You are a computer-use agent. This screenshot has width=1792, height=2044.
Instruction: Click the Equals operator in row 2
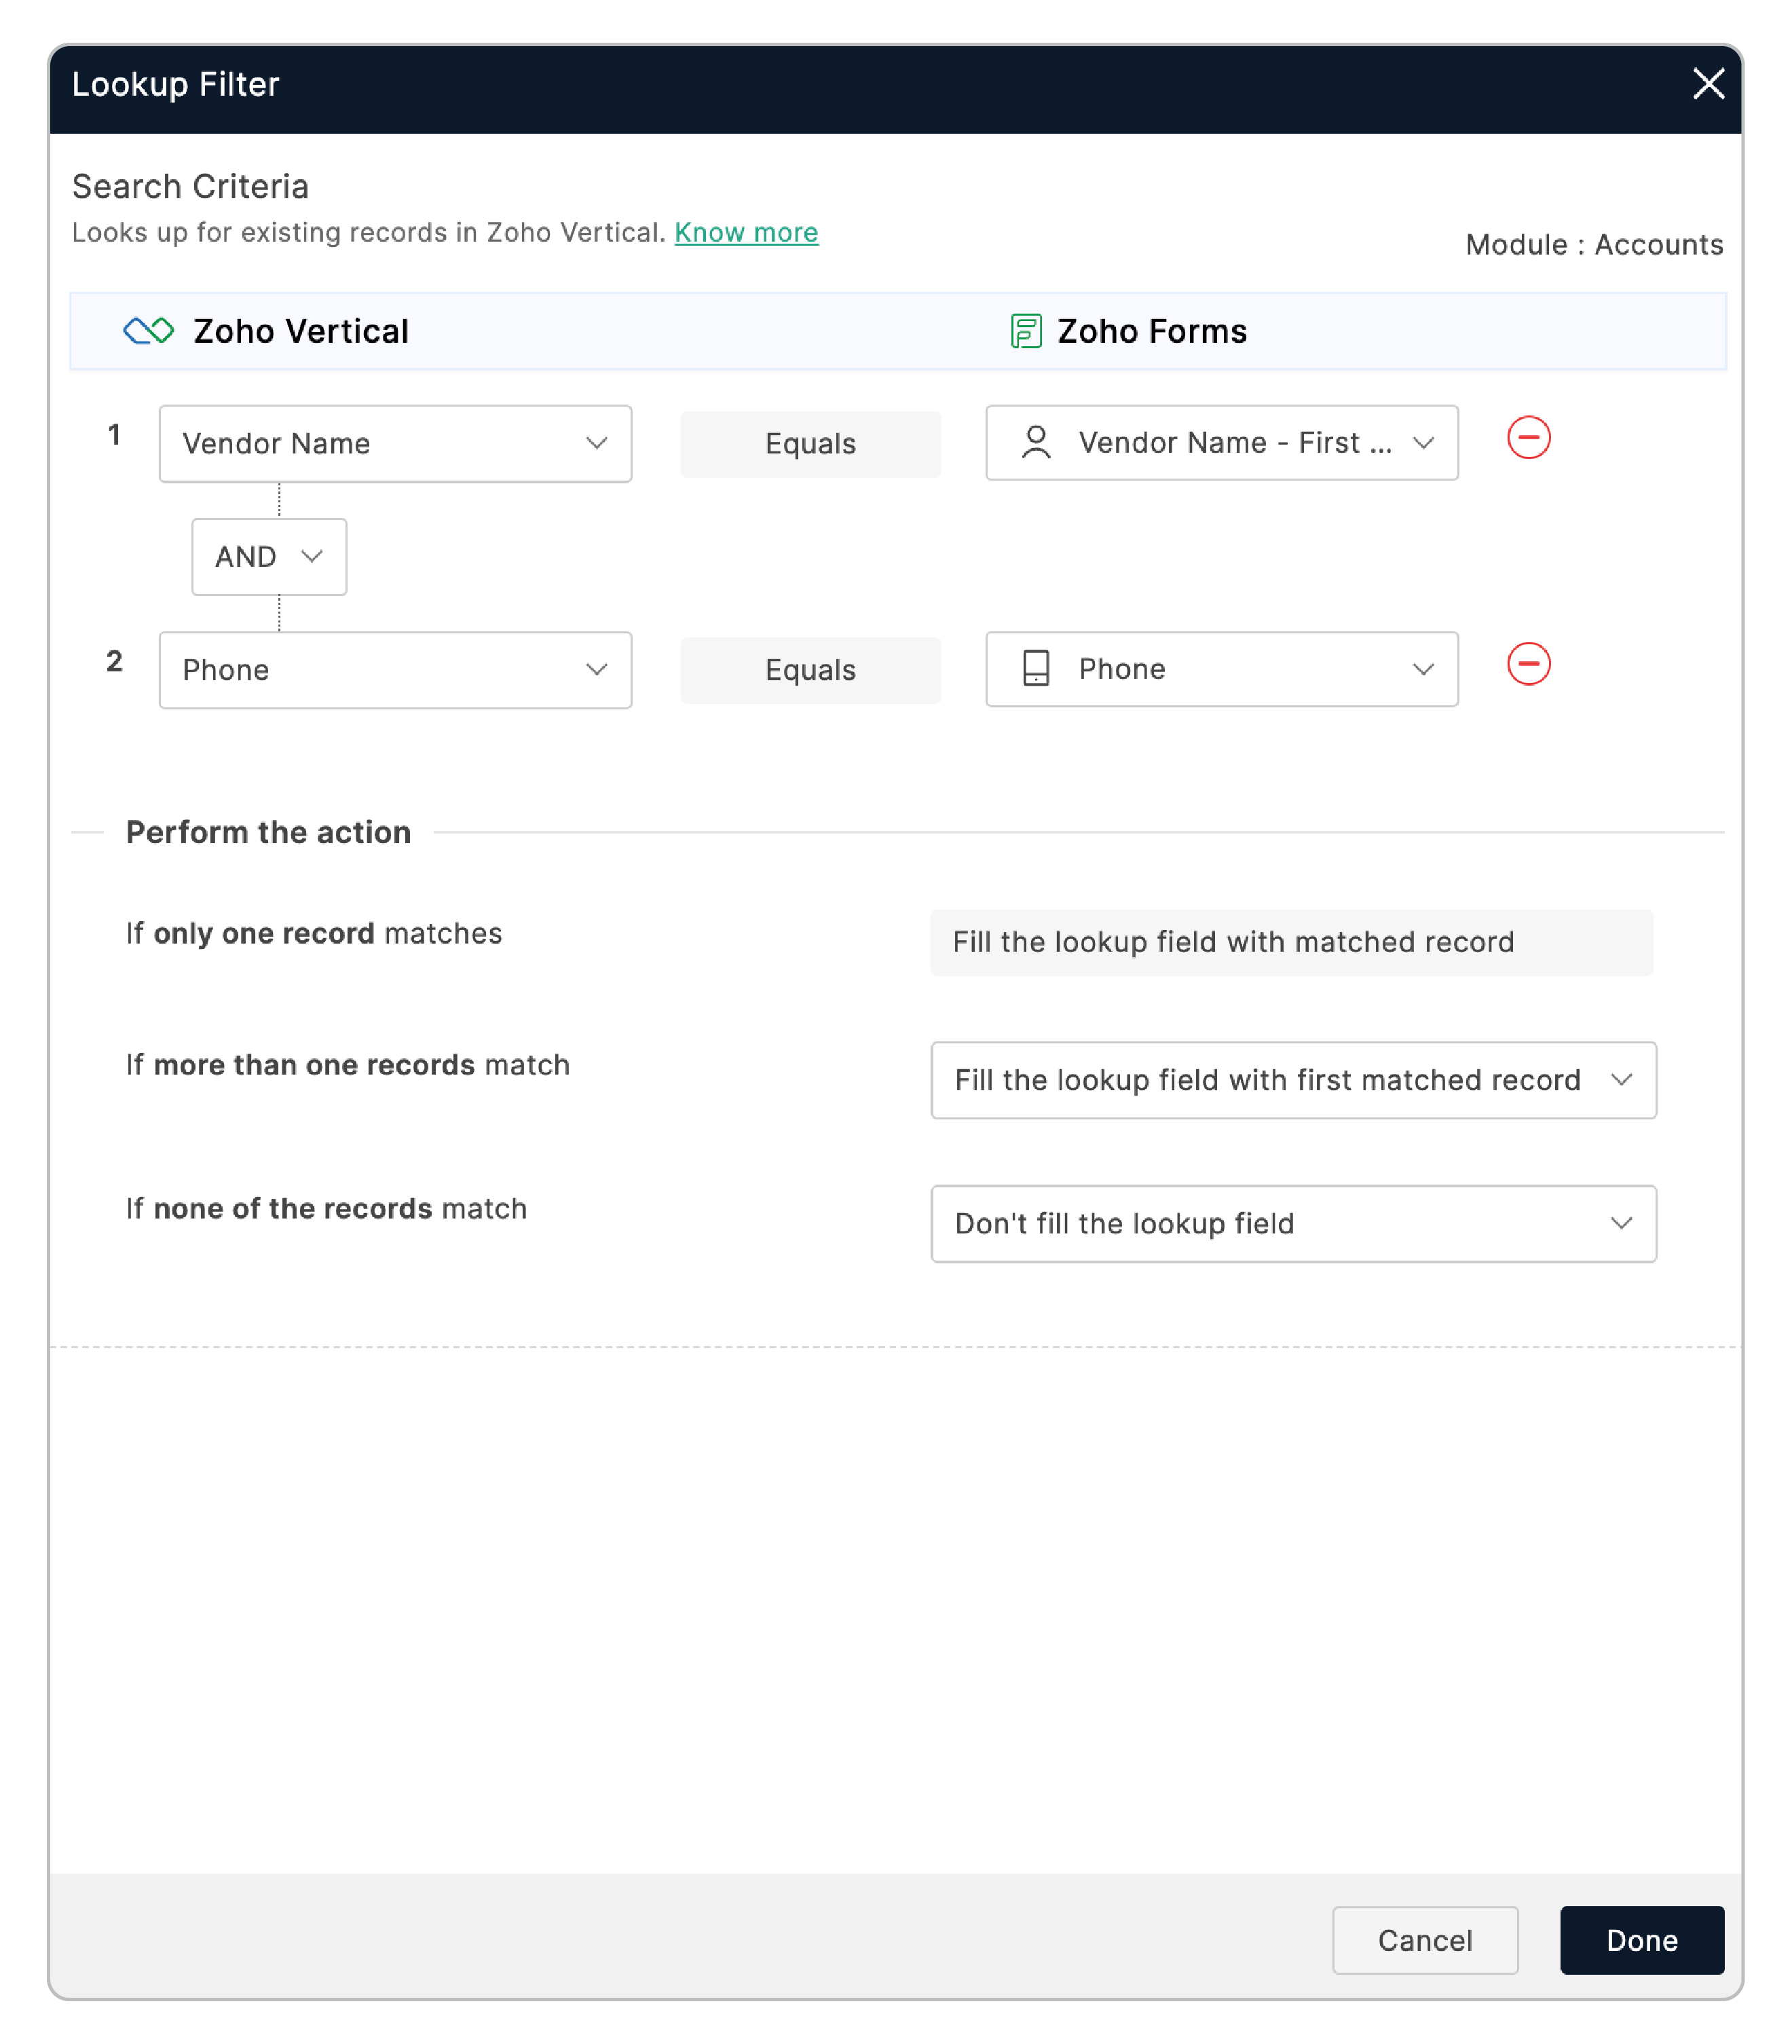click(x=810, y=670)
